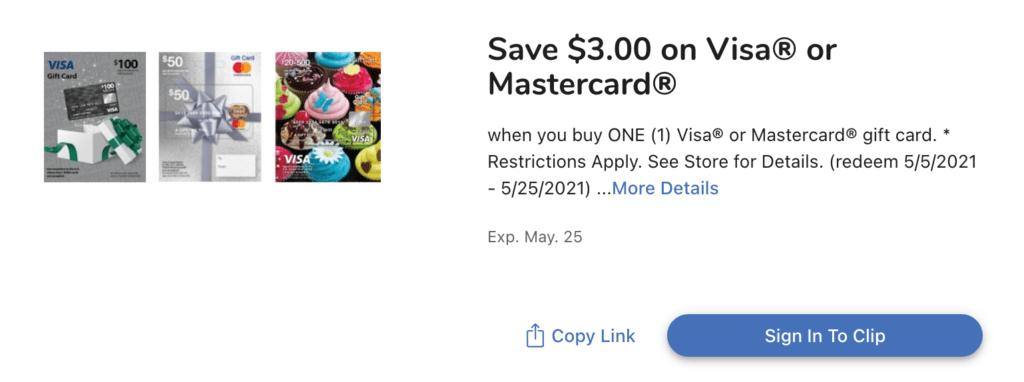Screen dimensions: 1024x382
Task: Select the $50 Mastercard gift card thumbnail
Action: pos(210,117)
